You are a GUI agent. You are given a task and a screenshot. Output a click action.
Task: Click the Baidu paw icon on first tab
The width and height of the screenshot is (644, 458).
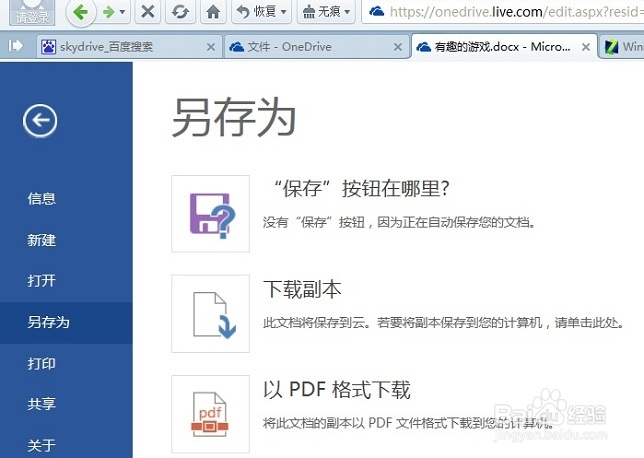(48, 47)
